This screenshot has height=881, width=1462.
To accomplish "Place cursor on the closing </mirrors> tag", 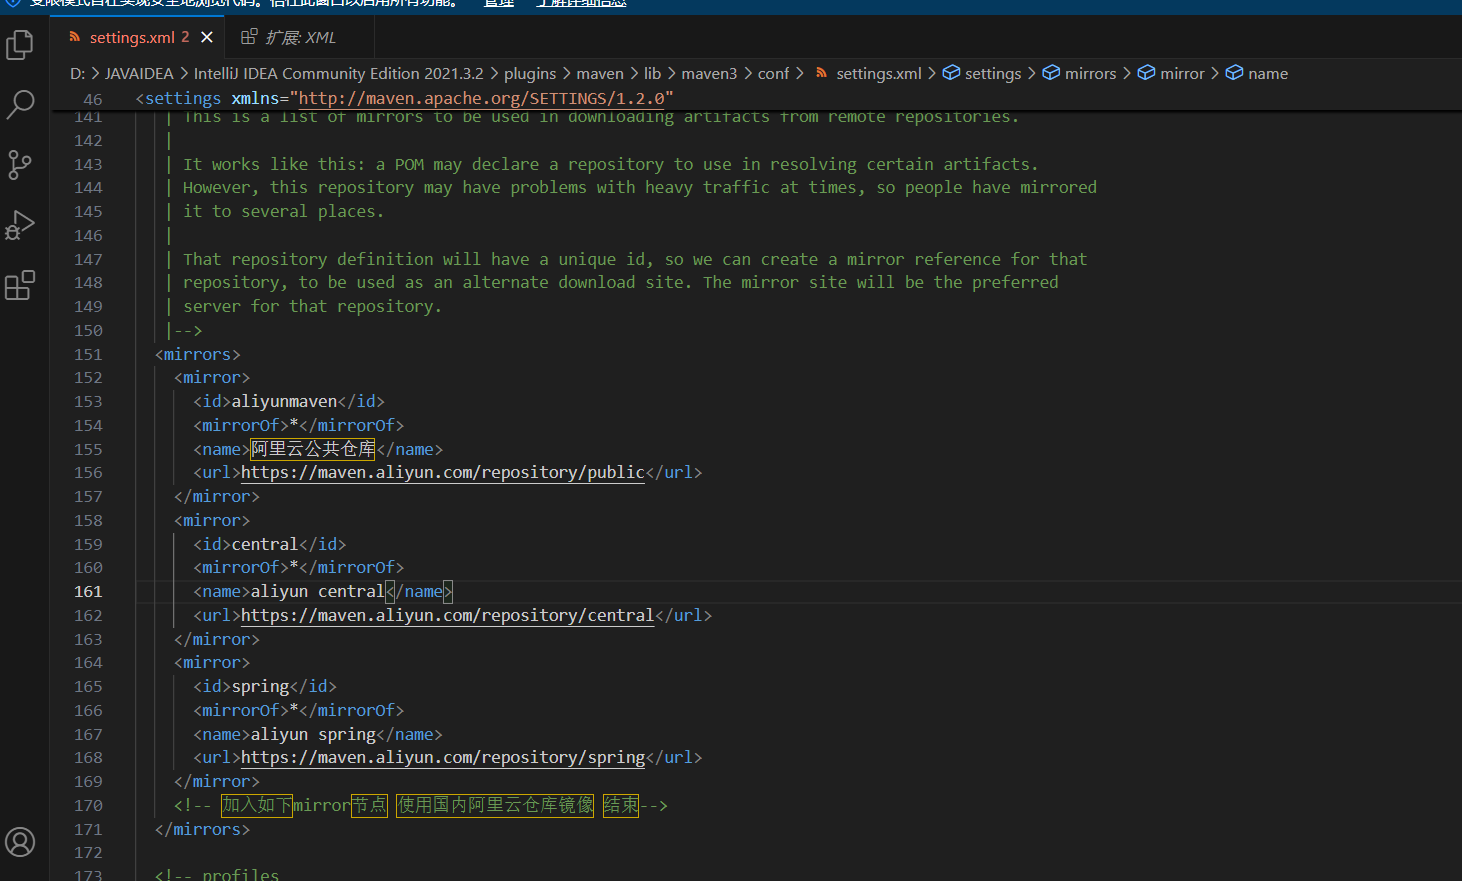I will point(202,829).
